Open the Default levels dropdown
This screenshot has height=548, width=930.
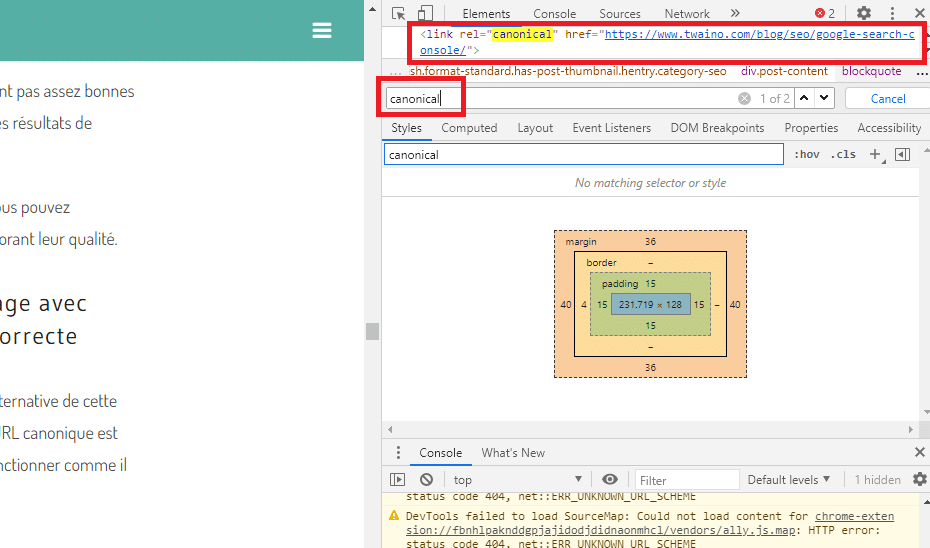[x=788, y=480]
